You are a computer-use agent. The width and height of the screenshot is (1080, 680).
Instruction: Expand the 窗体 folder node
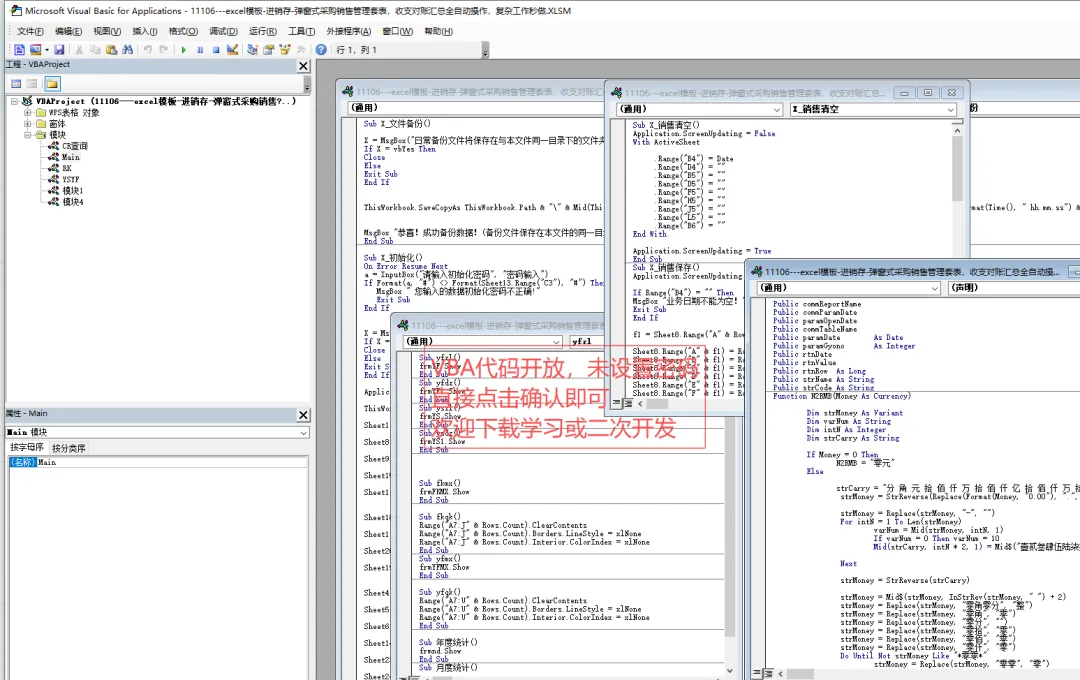coord(28,124)
